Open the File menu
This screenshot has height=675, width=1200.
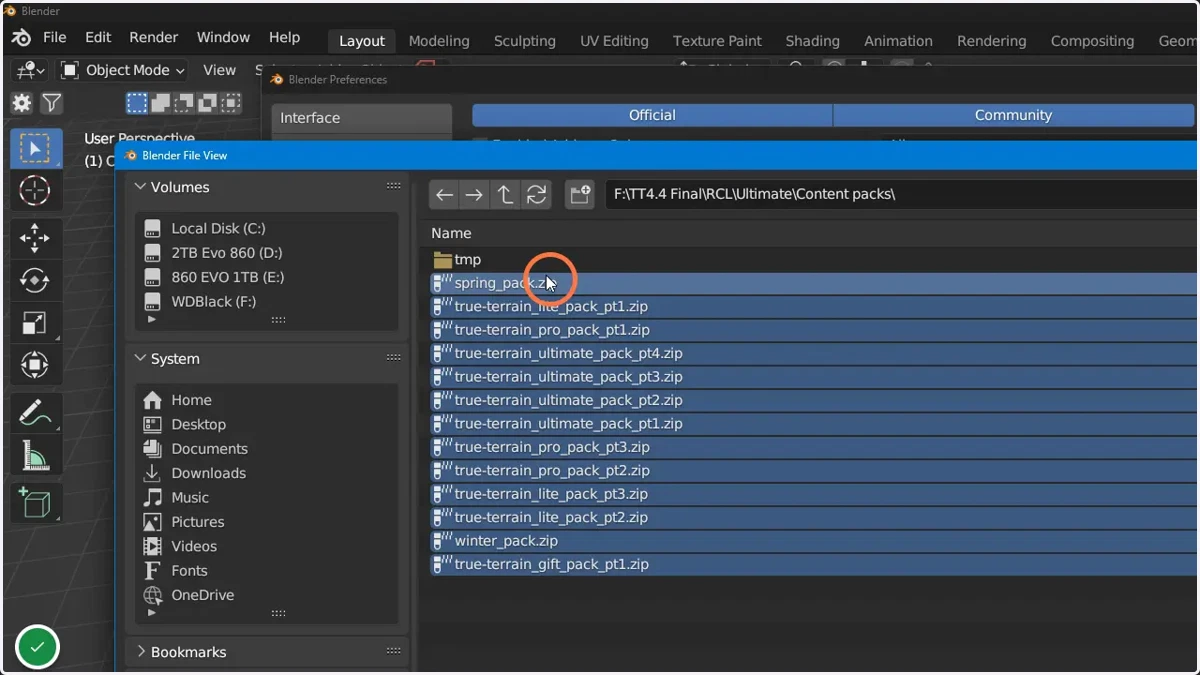[55, 37]
